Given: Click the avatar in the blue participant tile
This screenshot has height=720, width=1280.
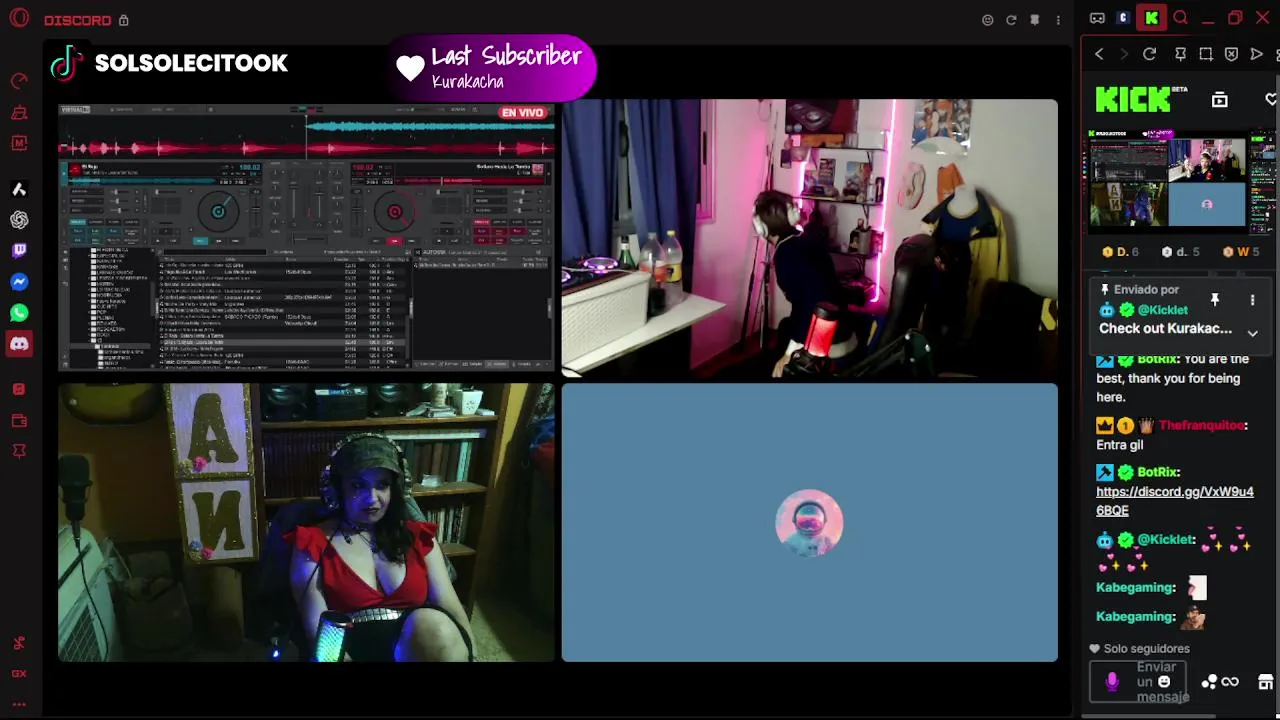Looking at the screenshot, I should 809,522.
